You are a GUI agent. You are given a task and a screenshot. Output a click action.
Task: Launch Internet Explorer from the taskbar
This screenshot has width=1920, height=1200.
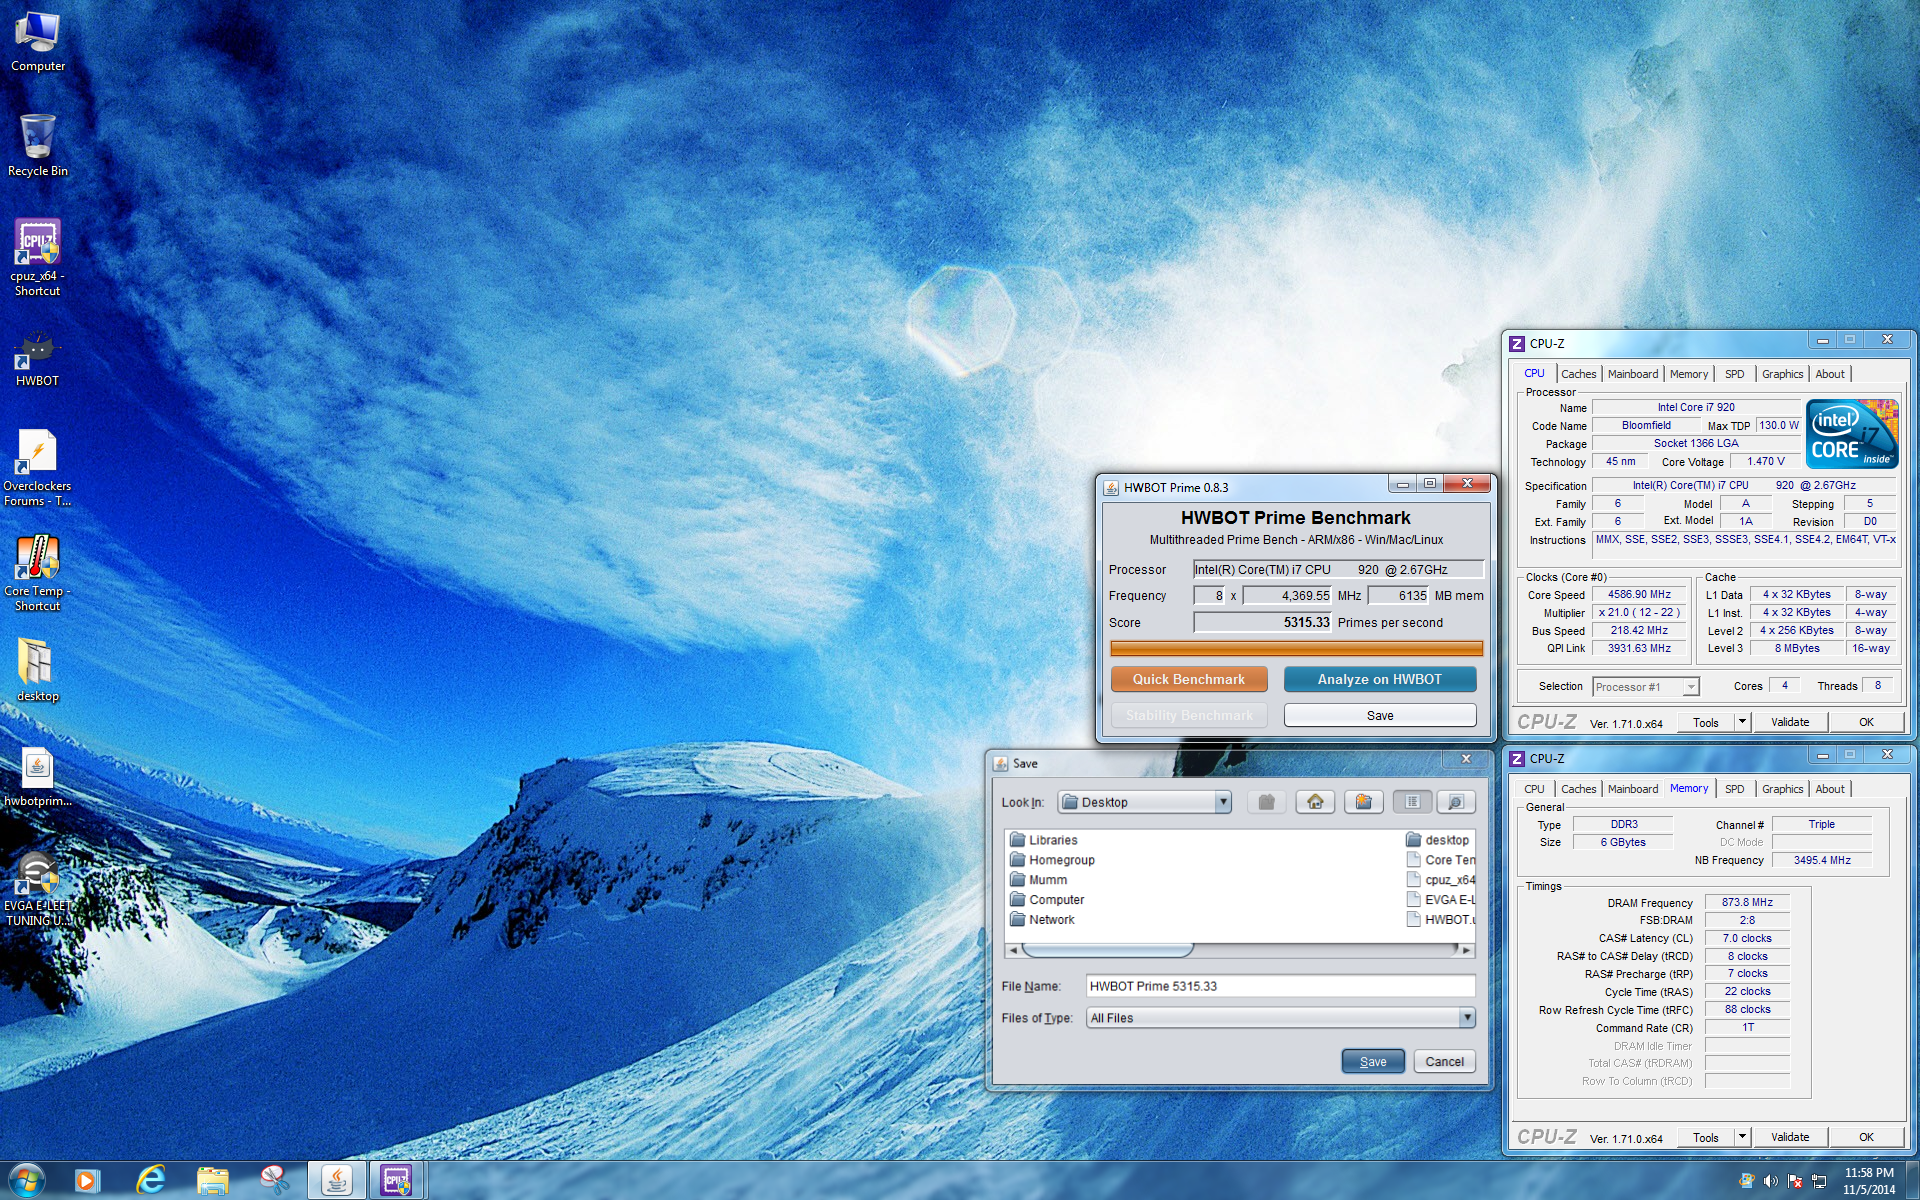pyautogui.click(x=150, y=1181)
